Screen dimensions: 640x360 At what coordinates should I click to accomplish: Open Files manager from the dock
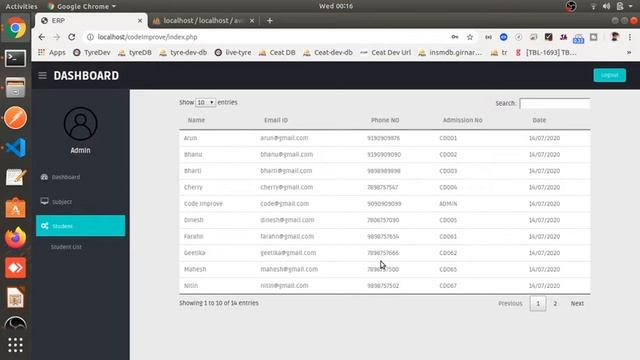coord(16,88)
